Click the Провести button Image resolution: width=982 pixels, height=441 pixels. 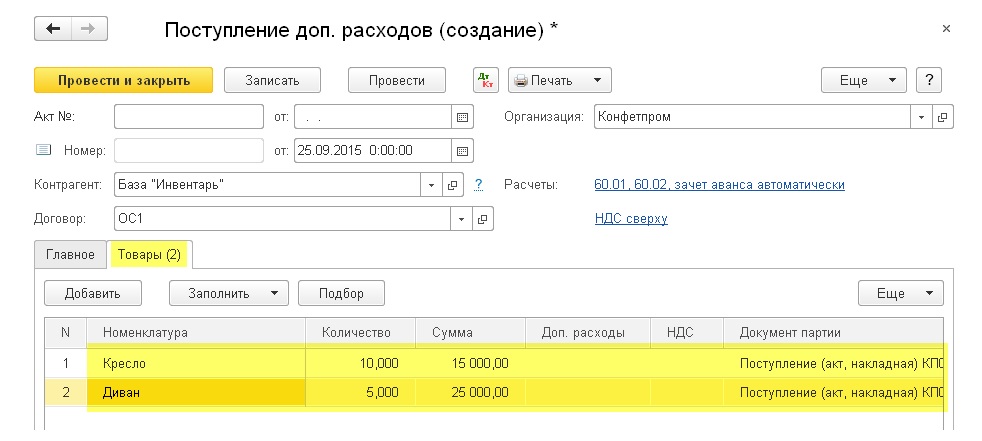click(397, 80)
